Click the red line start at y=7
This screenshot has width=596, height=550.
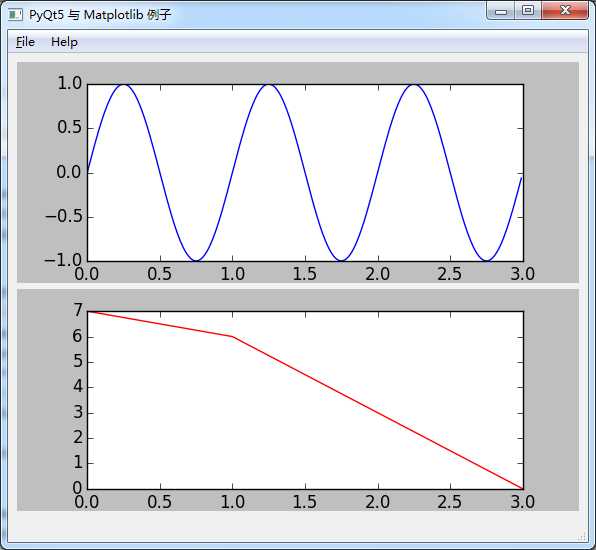pyautogui.click(x=88, y=312)
